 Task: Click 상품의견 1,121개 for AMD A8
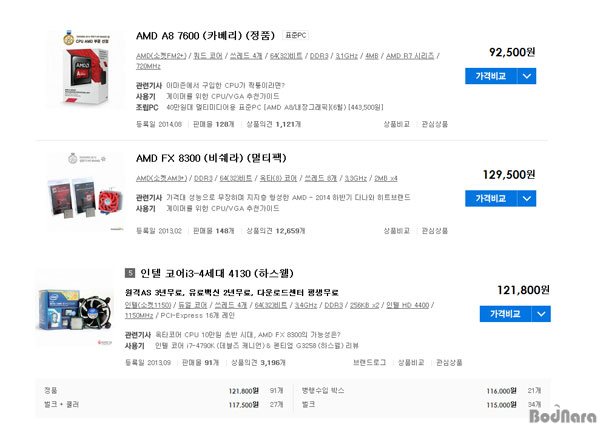coord(274,124)
